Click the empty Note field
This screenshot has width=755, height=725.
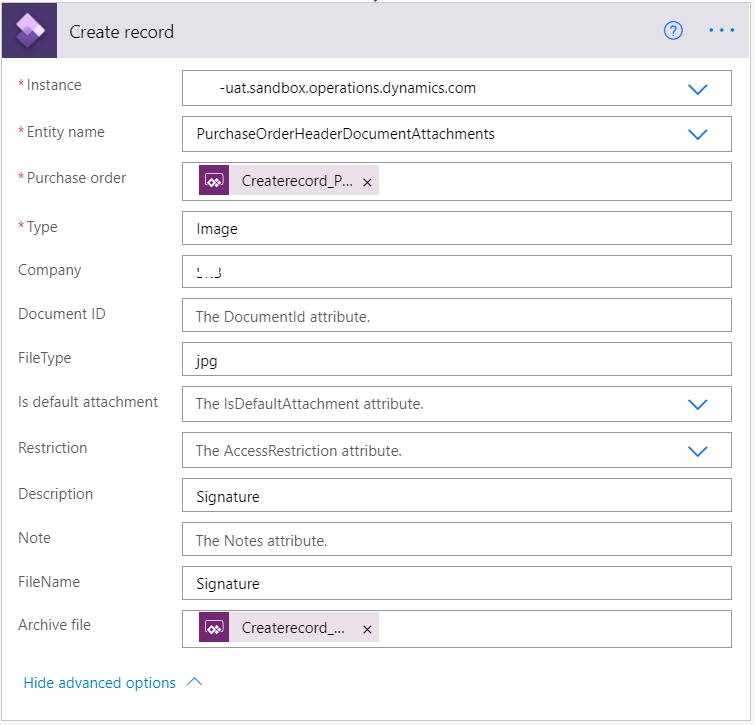pos(456,539)
